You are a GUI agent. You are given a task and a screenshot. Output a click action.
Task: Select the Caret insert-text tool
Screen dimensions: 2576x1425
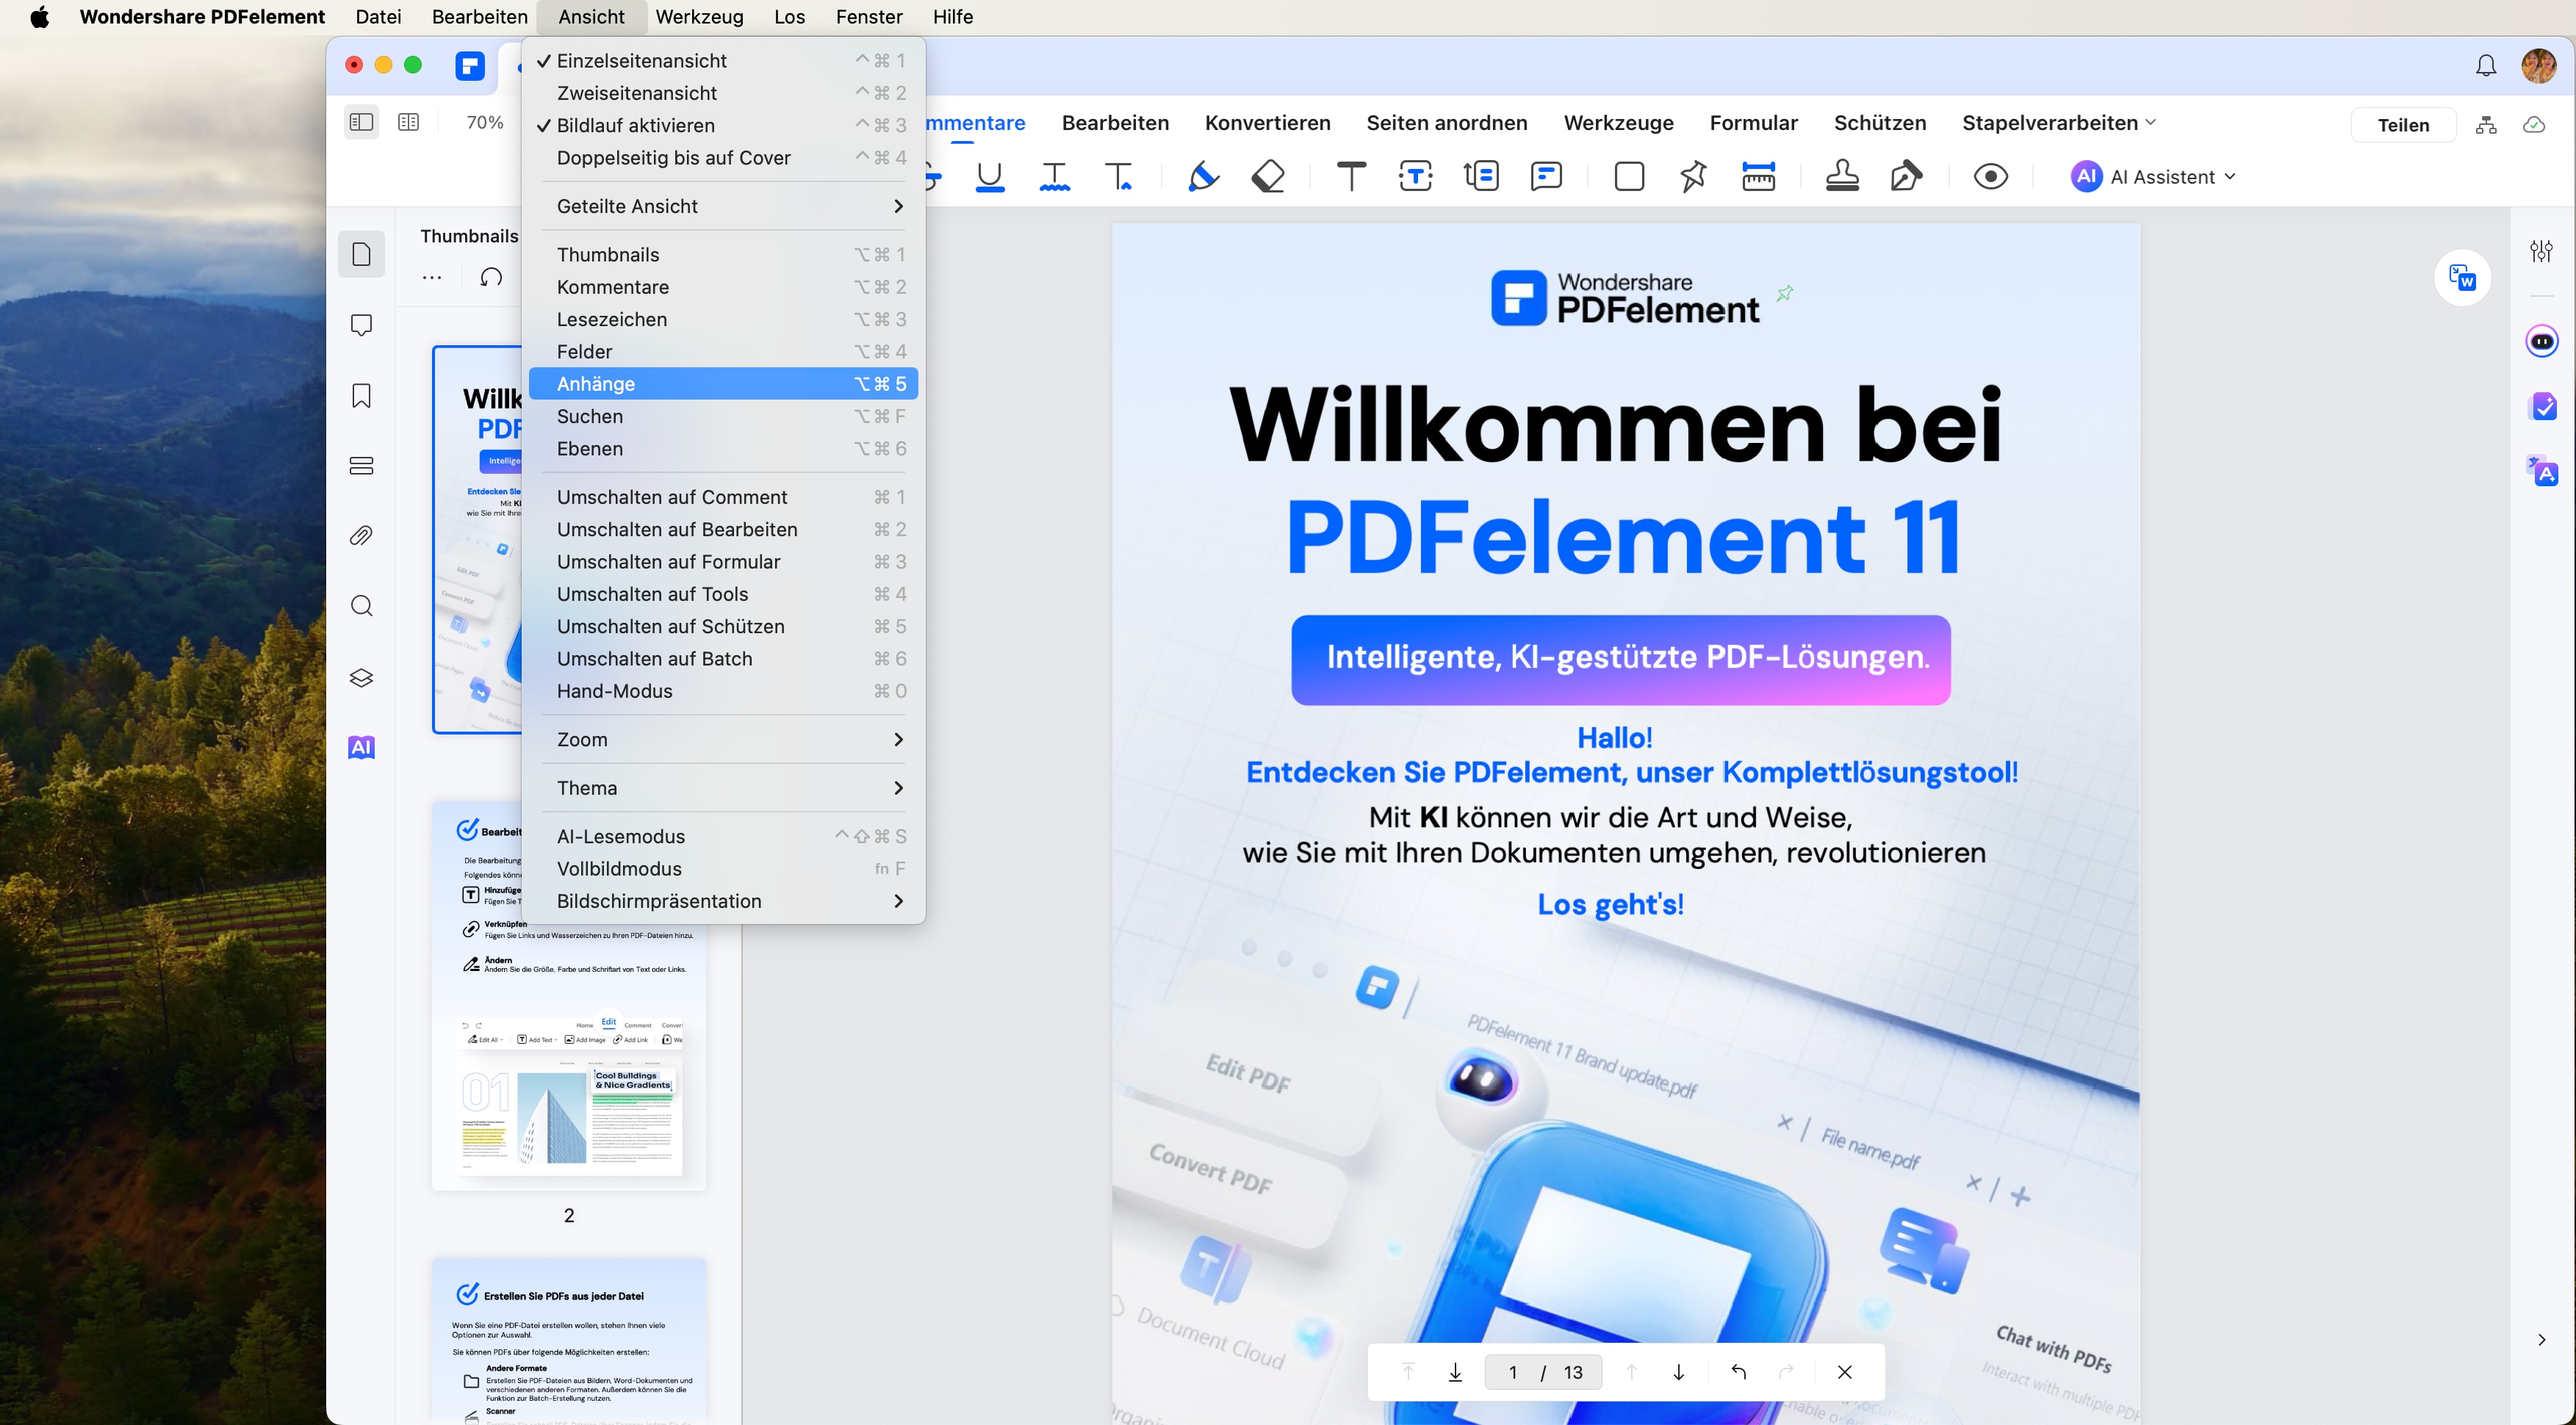pos(1119,176)
